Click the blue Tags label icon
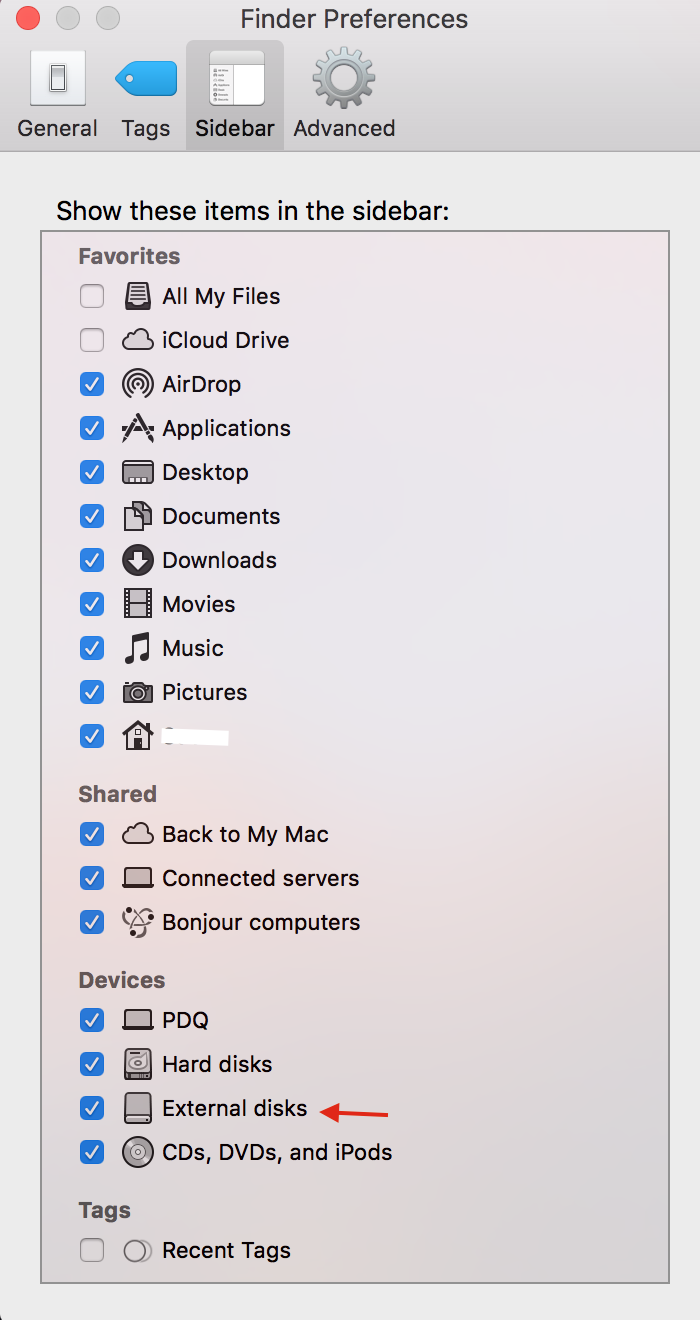The height and width of the screenshot is (1320, 700). pos(146,78)
